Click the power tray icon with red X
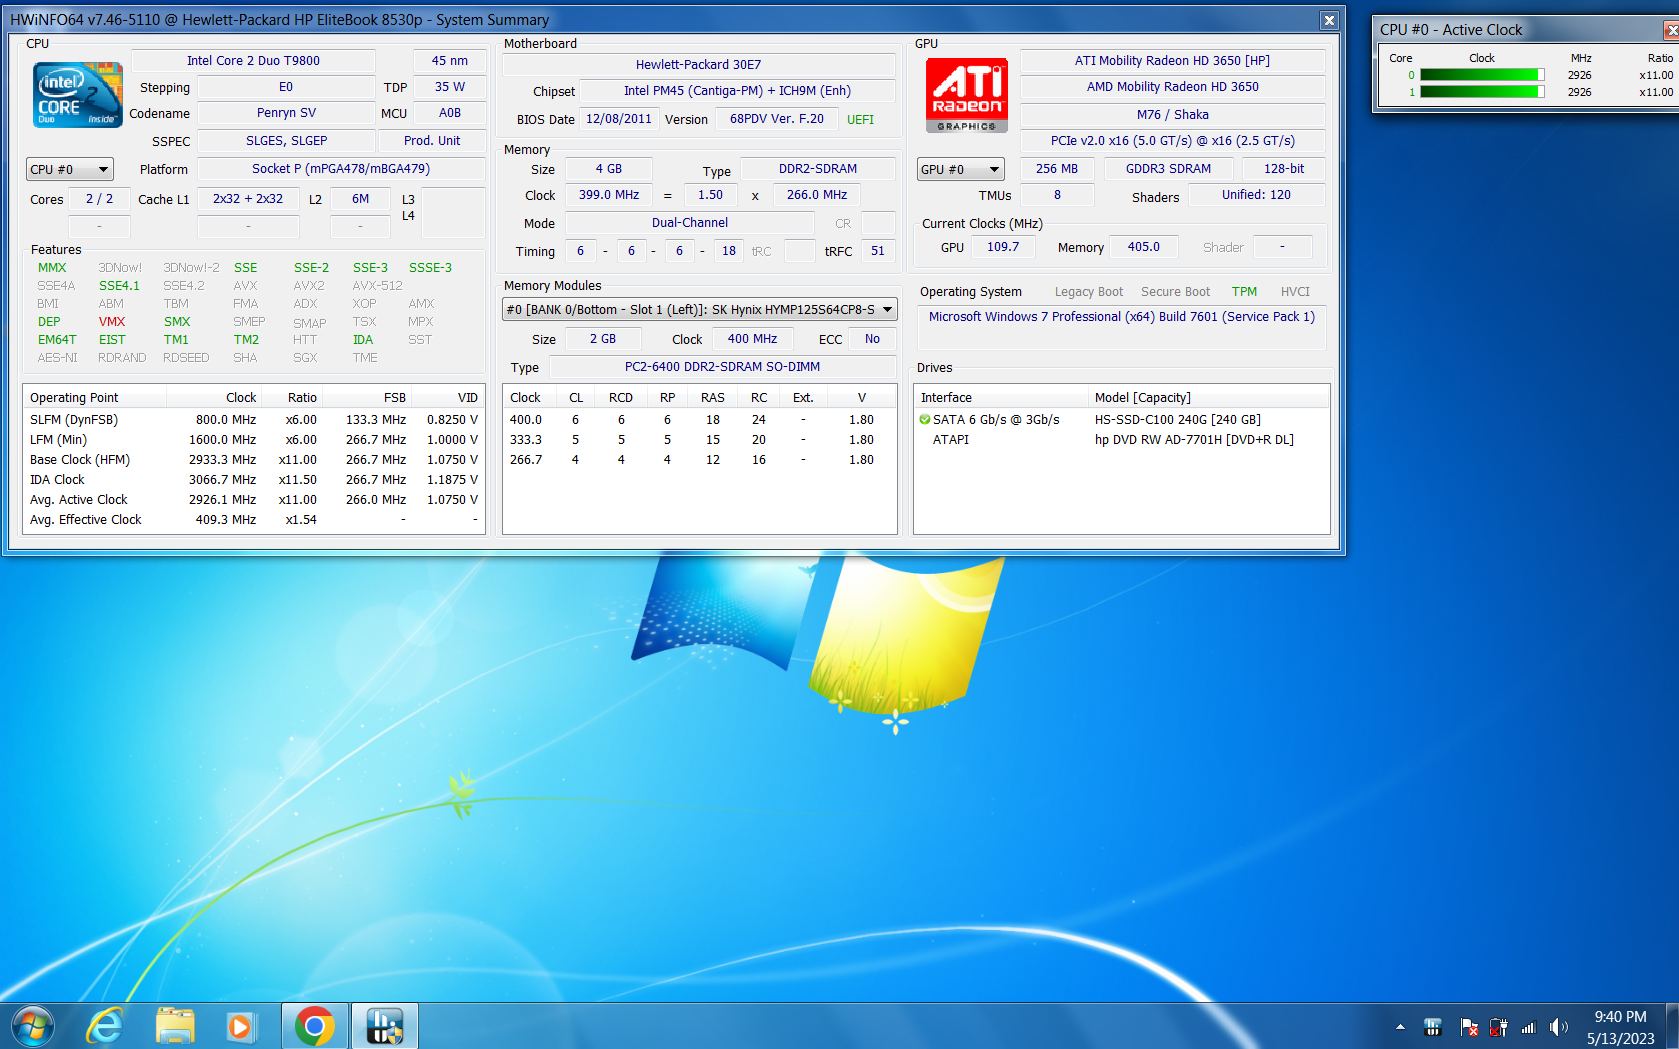Image resolution: width=1679 pixels, height=1049 pixels. tap(1498, 1027)
